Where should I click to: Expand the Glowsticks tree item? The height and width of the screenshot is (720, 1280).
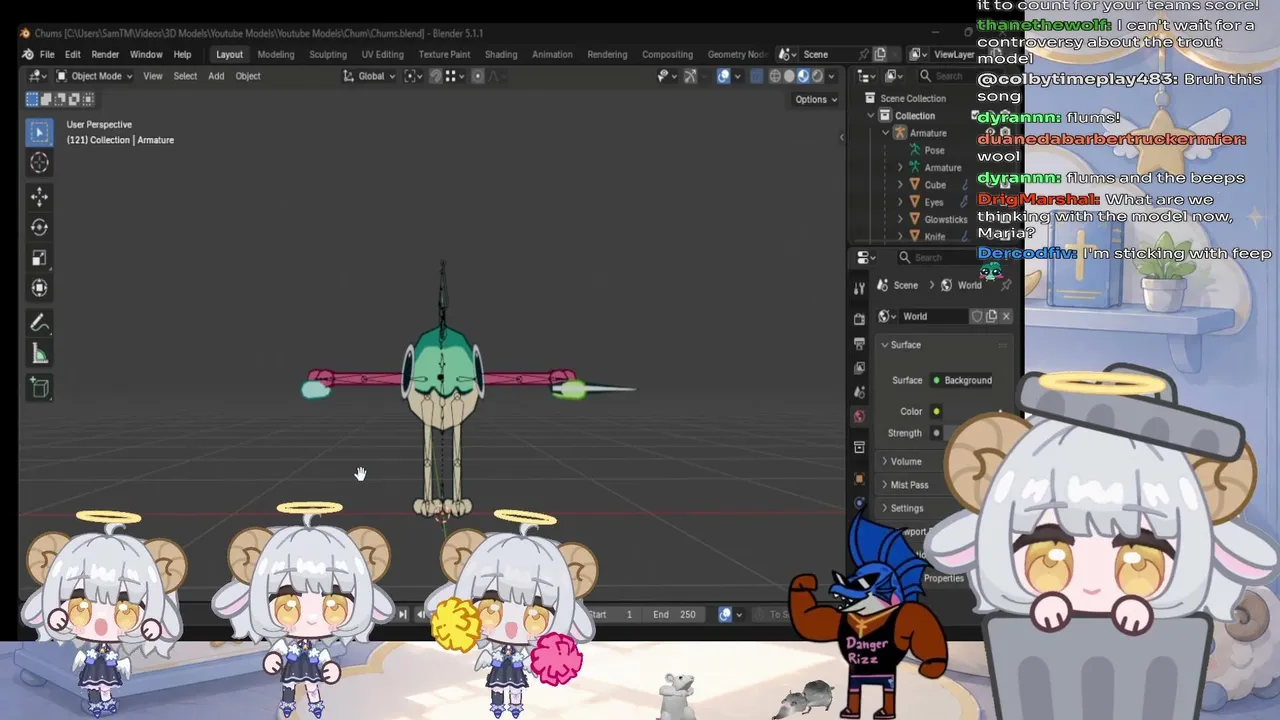(x=900, y=219)
